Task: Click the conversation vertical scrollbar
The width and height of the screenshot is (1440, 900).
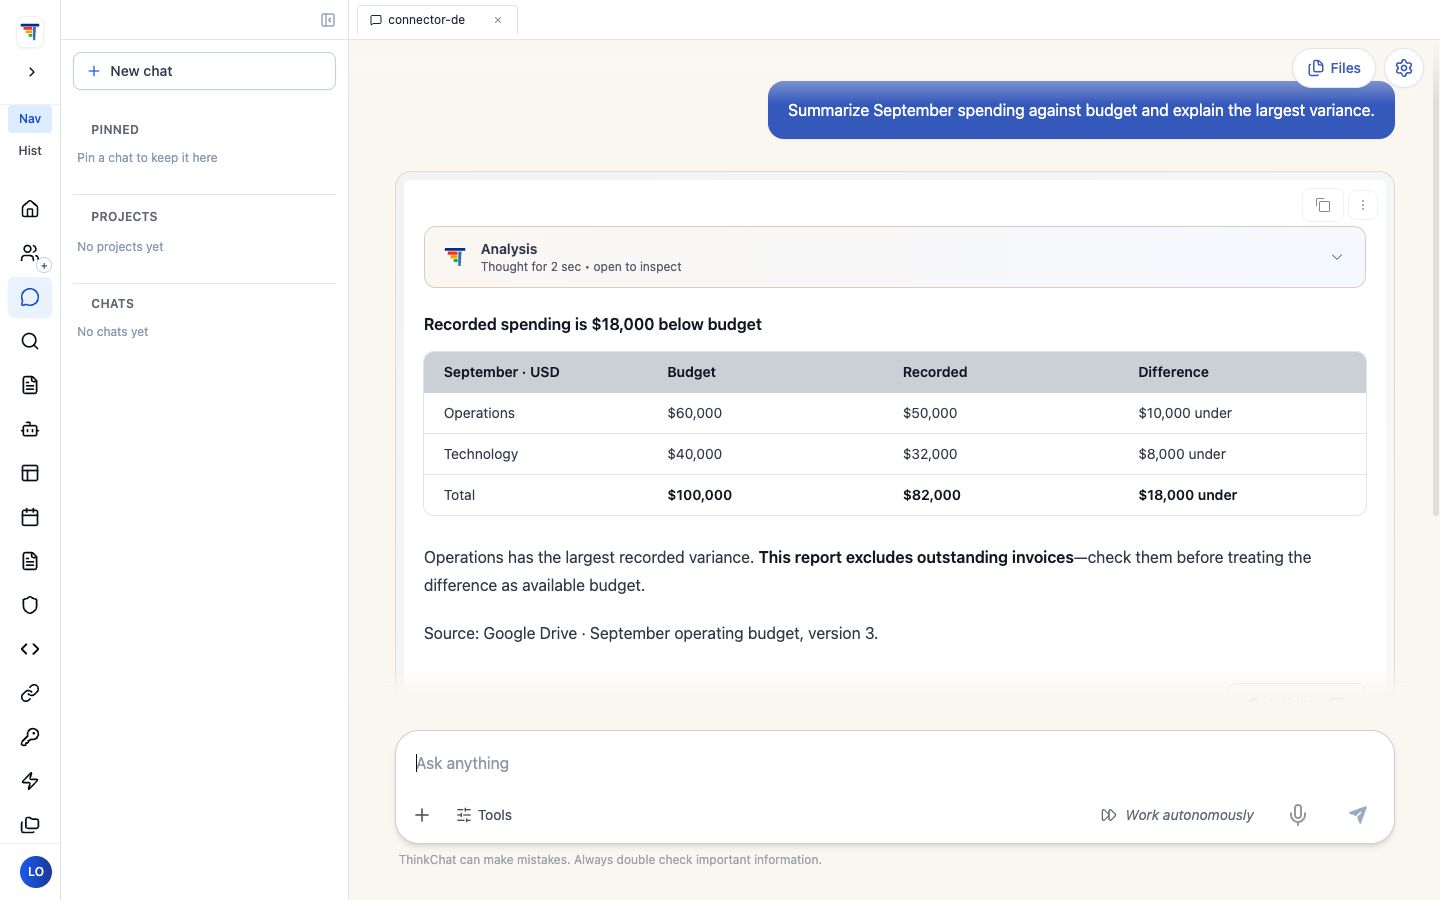Action: pos(1436,280)
